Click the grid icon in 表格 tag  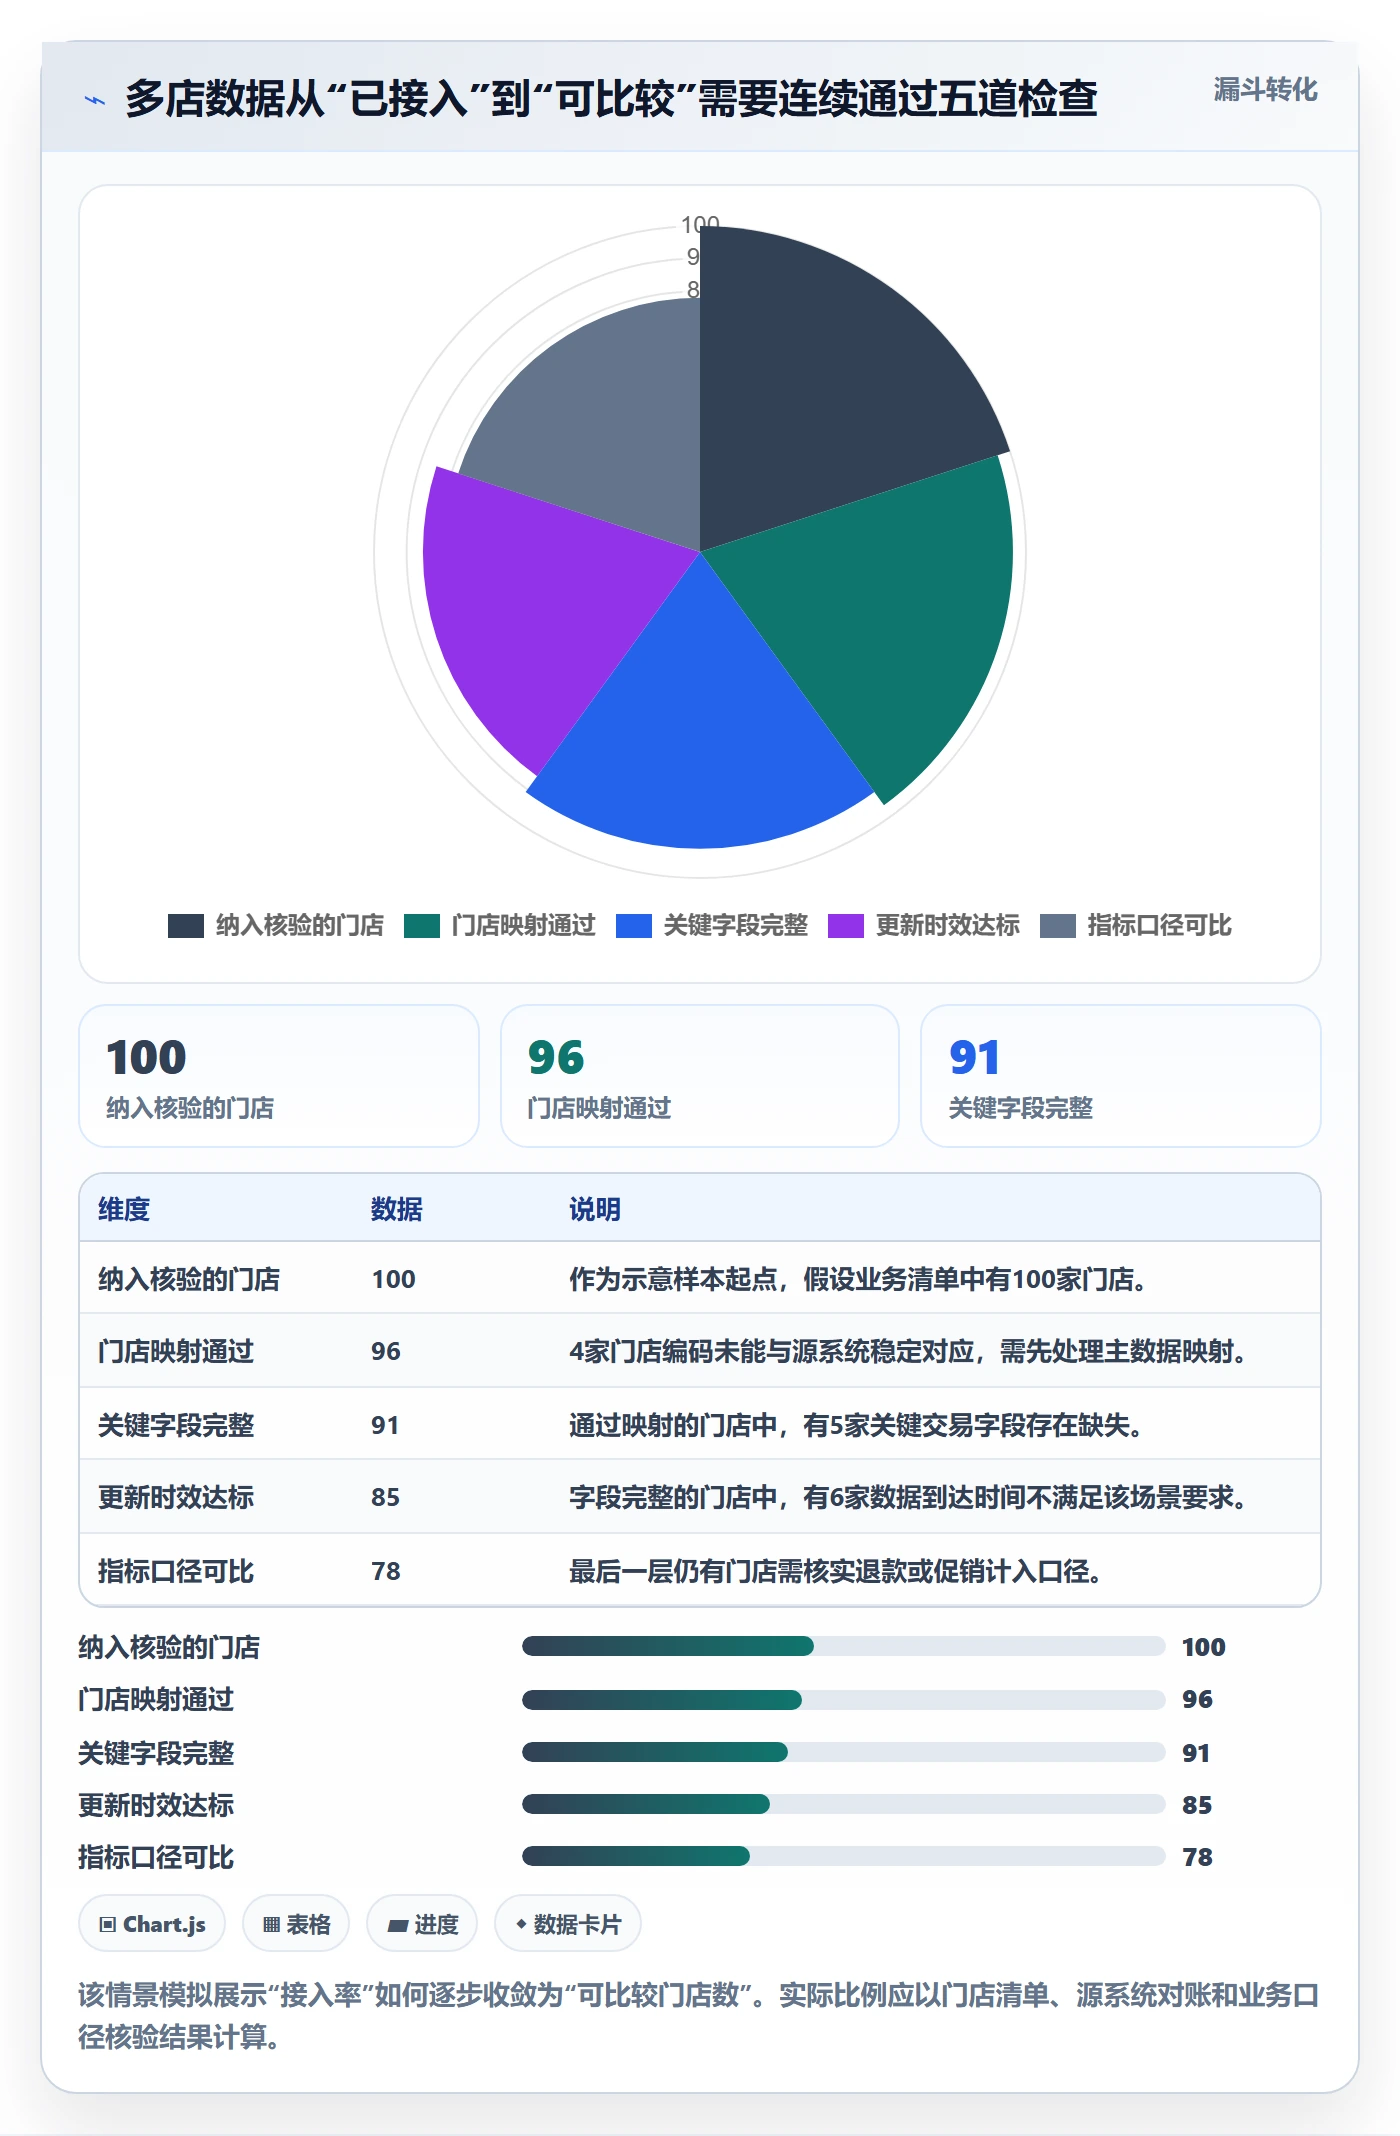[x=271, y=1925]
